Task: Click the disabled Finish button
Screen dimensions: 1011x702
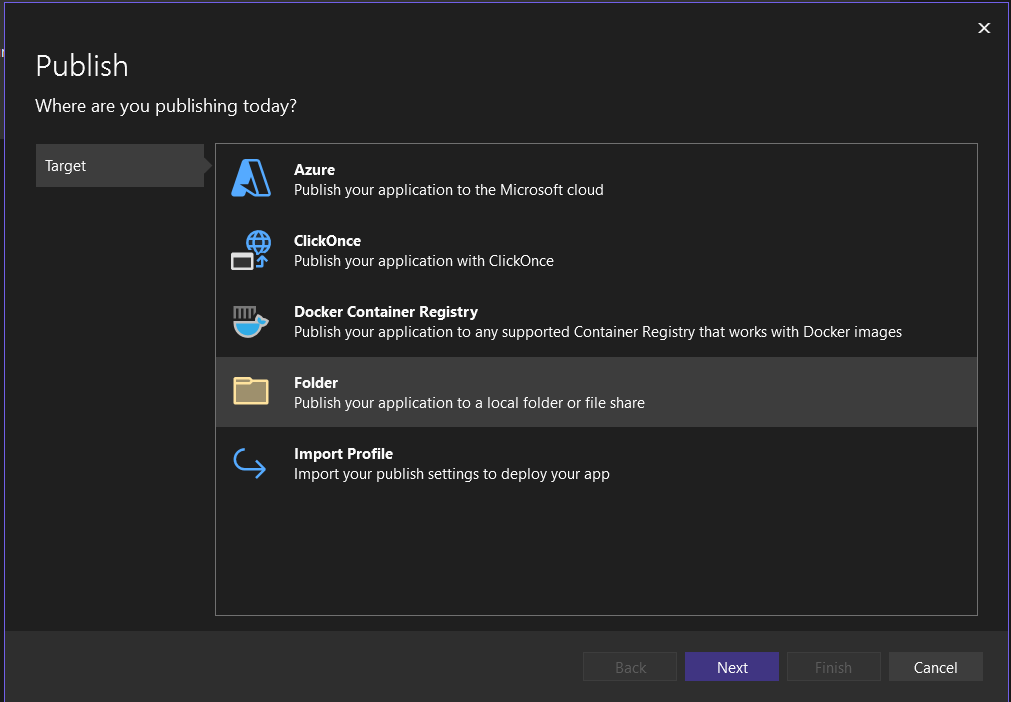Action: click(x=834, y=667)
